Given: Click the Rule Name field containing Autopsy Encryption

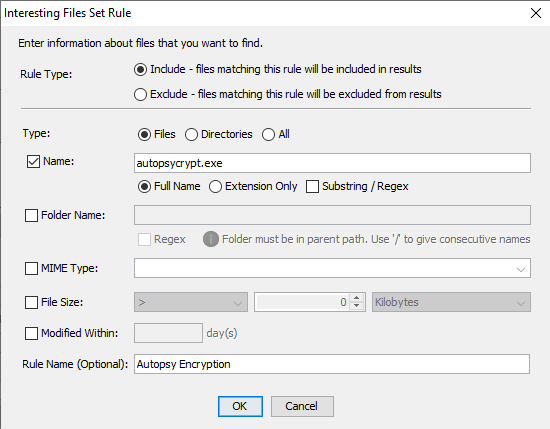Looking at the screenshot, I should tap(332, 364).
